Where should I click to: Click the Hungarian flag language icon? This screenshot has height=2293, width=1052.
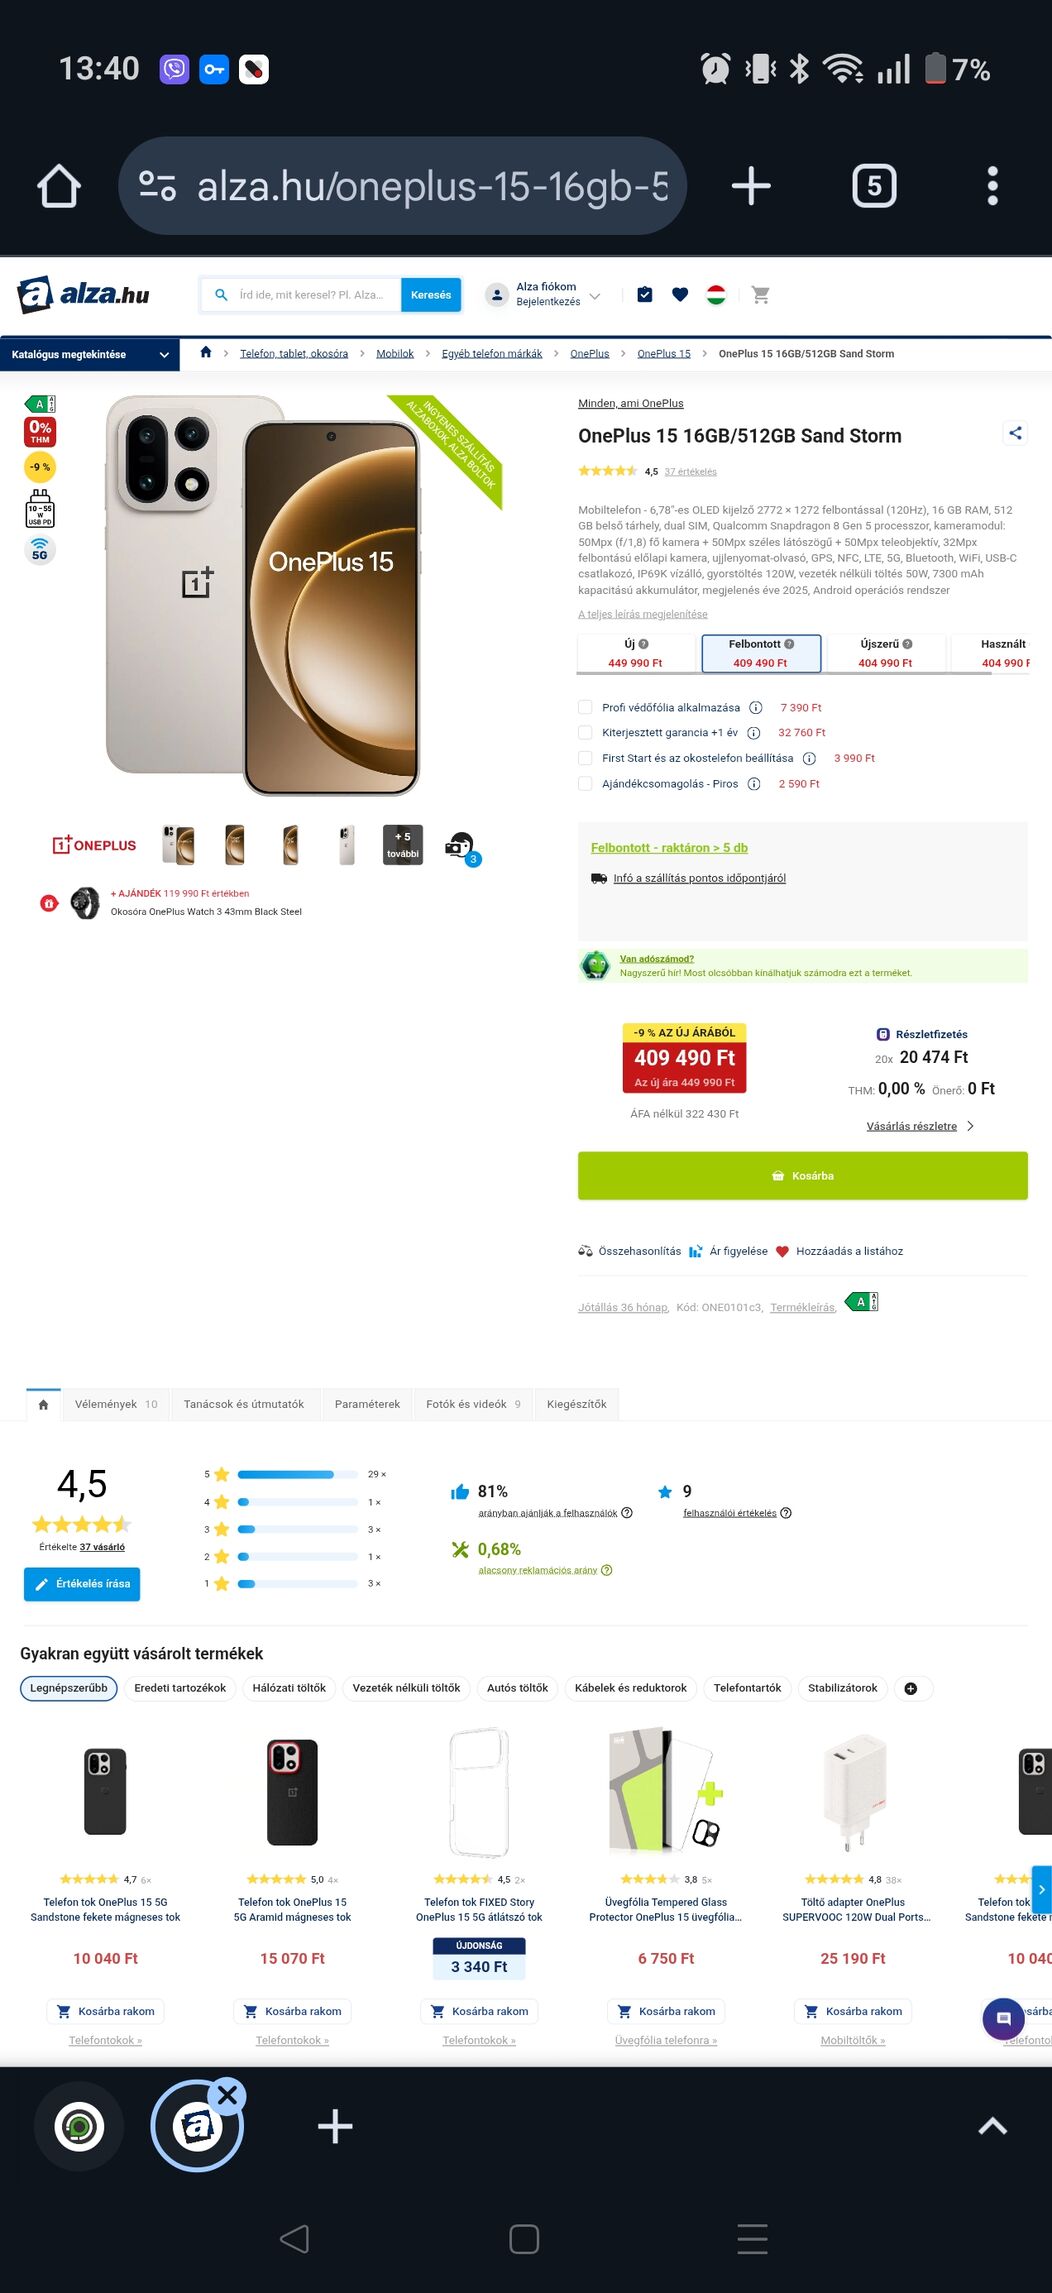click(x=716, y=295)
